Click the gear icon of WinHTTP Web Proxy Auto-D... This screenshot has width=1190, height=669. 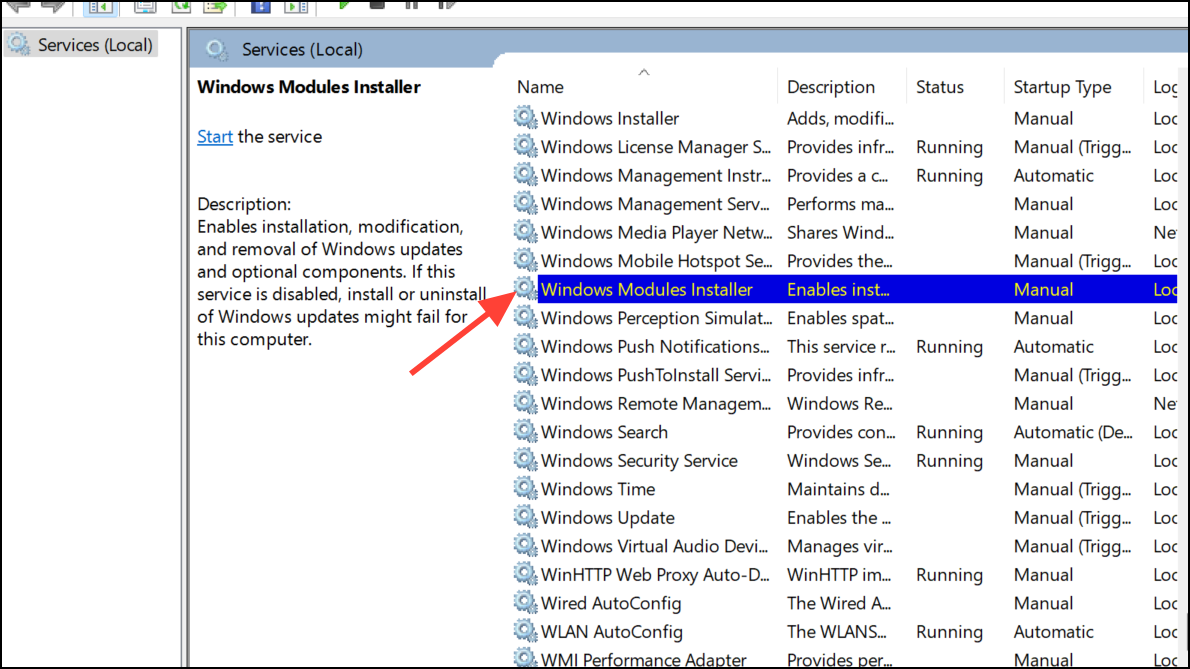point(525,574)
